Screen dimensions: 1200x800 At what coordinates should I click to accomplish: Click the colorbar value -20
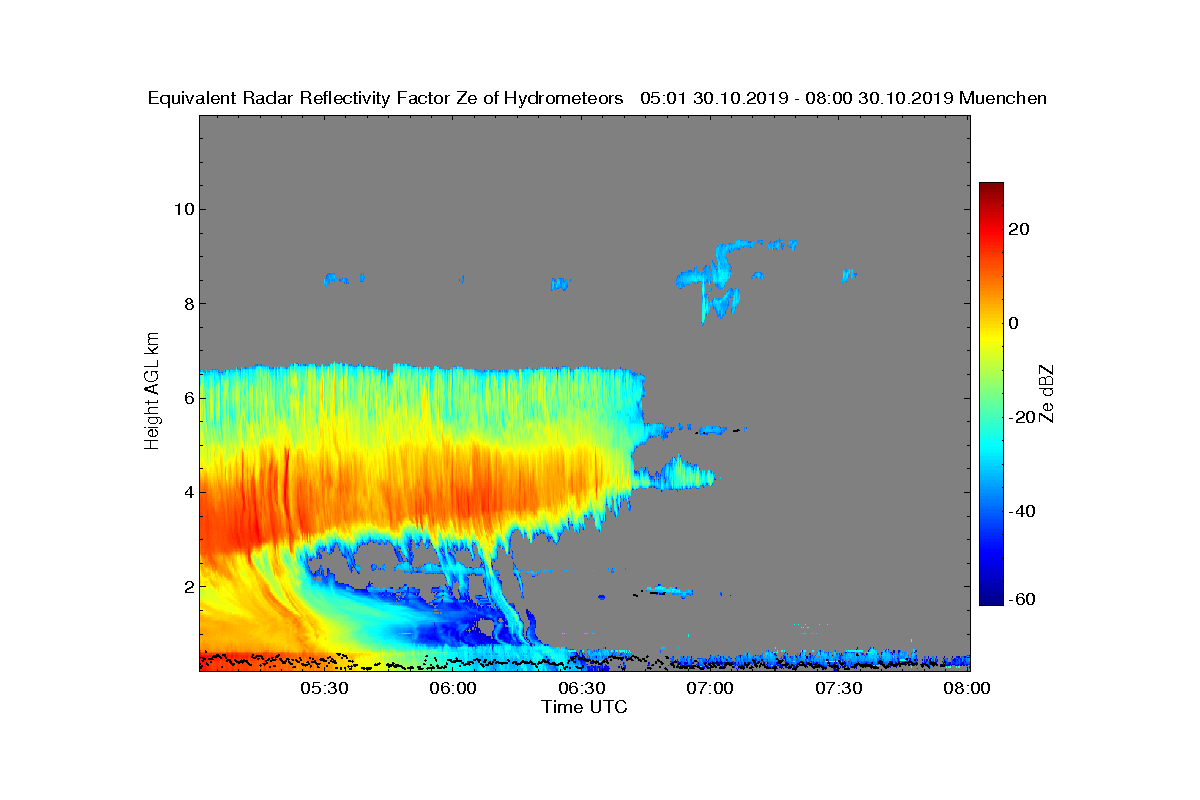tap(1023, 418)
